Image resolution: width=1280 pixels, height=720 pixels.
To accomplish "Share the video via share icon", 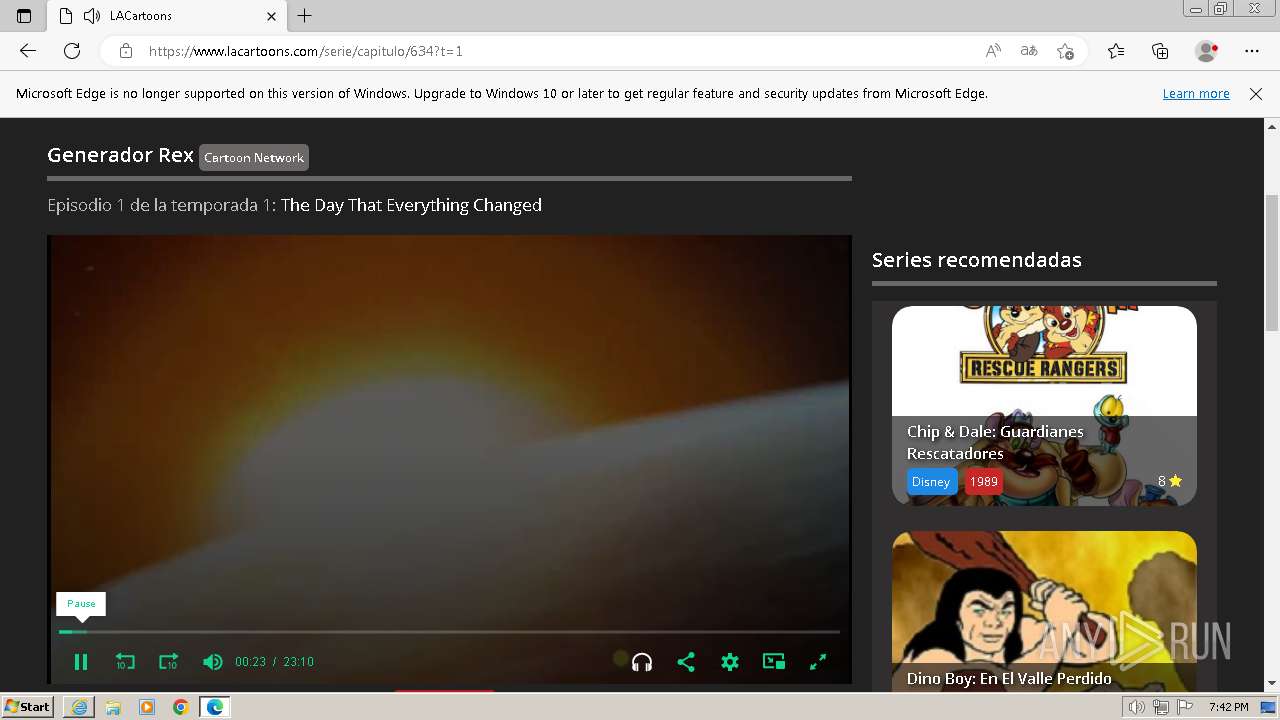I will [686, 662].
